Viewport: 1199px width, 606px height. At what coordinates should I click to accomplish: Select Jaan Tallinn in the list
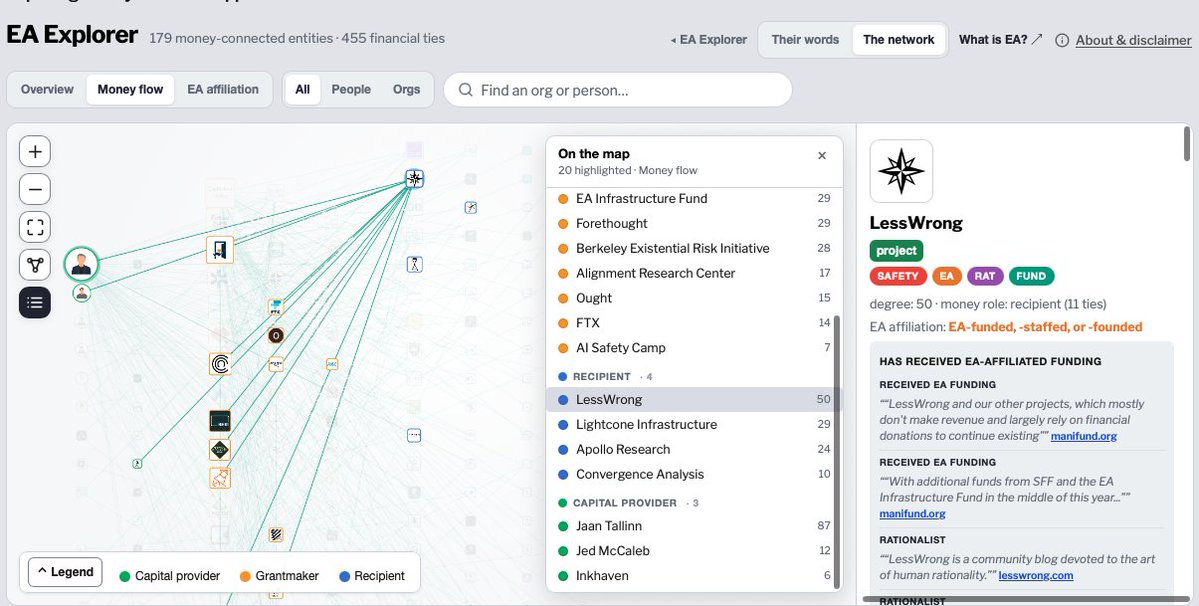pyautogui.click(x=694, y=526)
